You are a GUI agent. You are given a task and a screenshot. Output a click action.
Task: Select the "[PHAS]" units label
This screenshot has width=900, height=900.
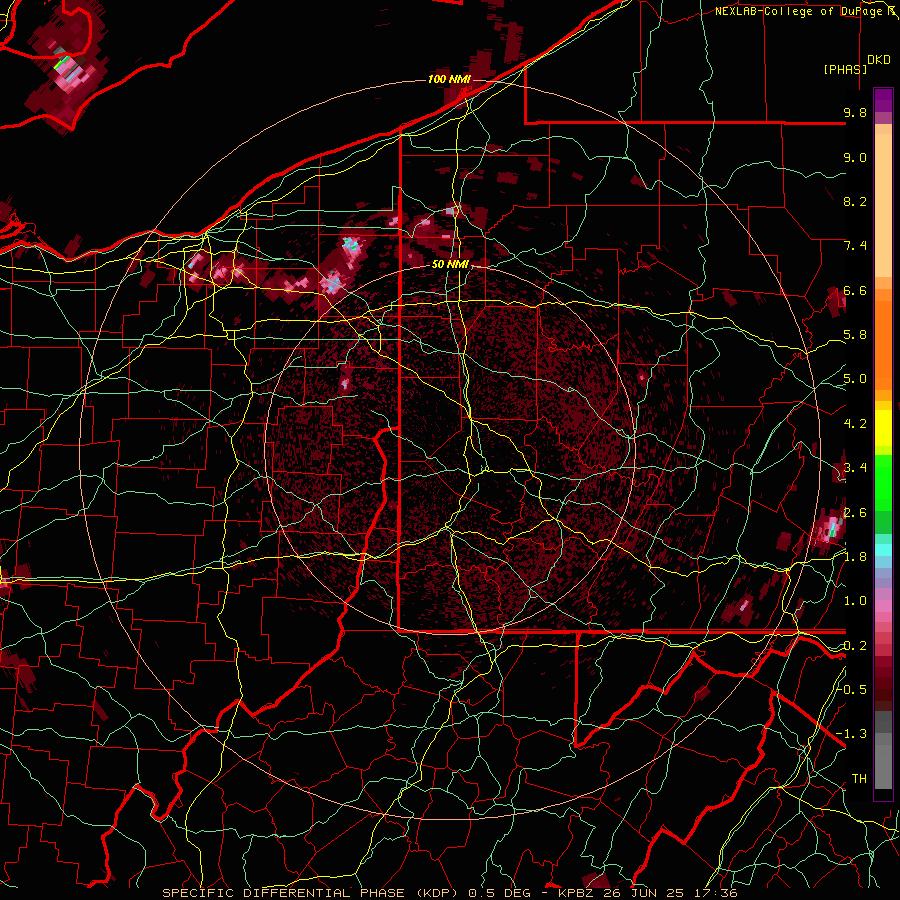[x=845, y=69]
